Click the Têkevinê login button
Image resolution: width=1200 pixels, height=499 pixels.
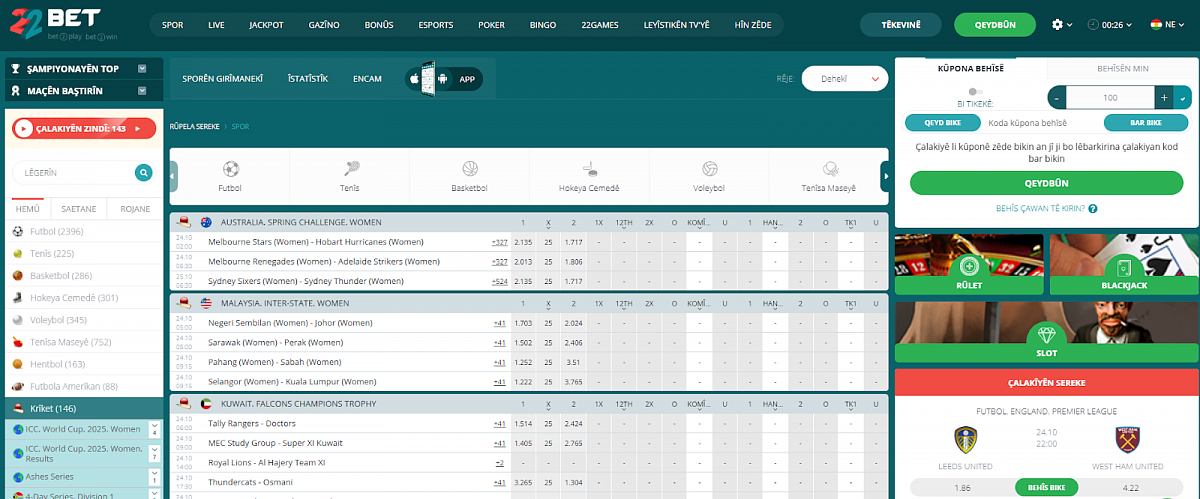[x=900, y=24]
